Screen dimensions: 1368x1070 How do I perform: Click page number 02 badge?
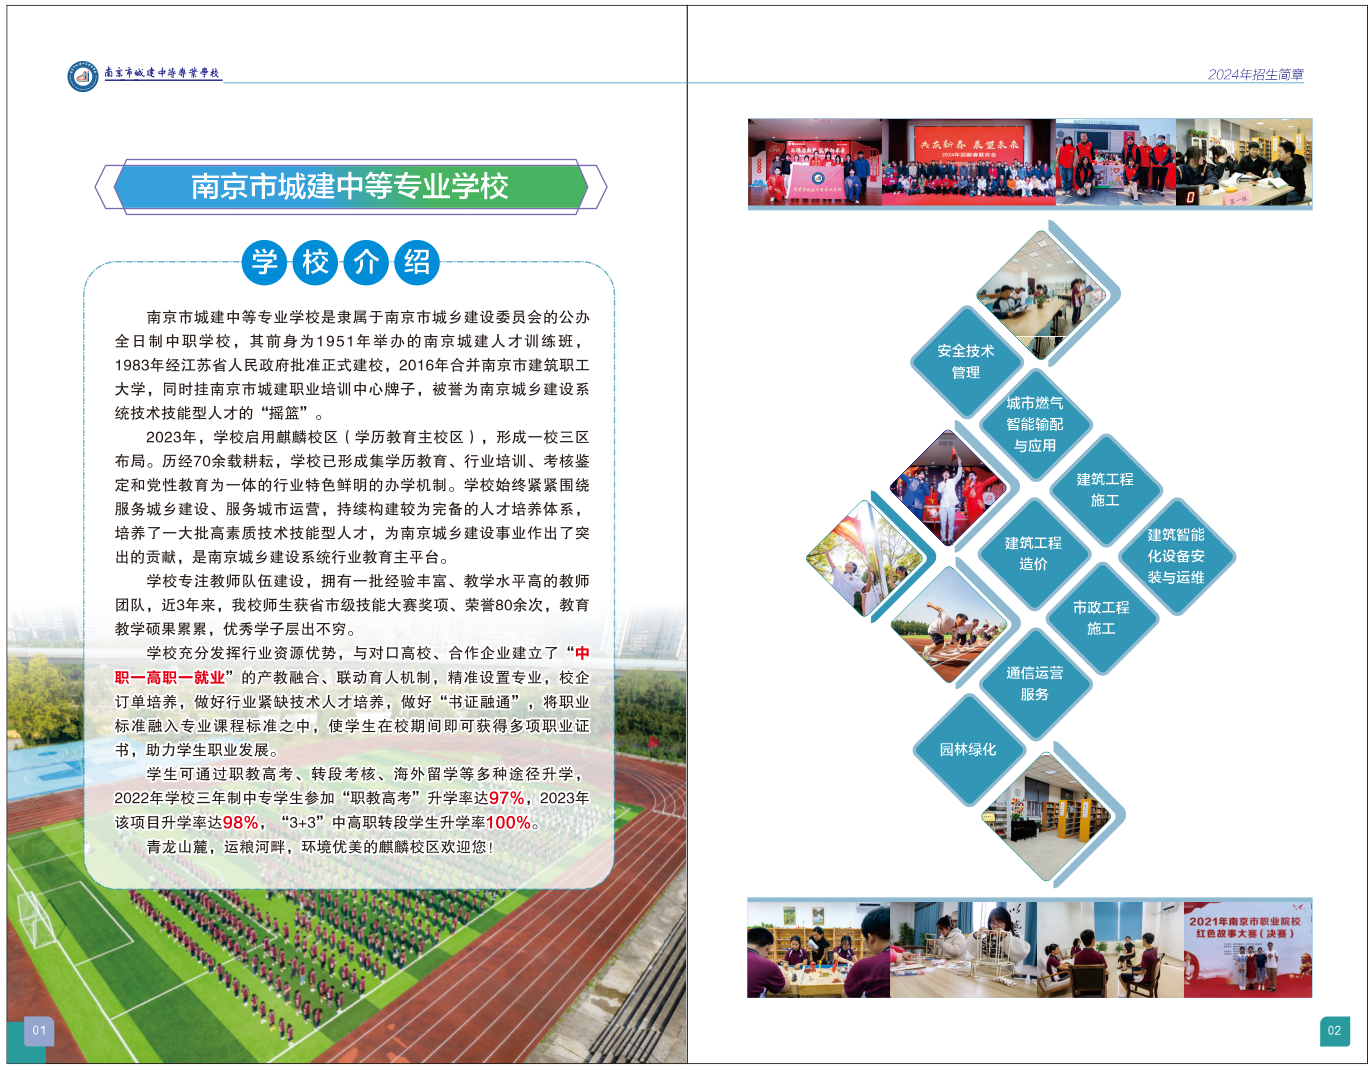point(1335,1031)
